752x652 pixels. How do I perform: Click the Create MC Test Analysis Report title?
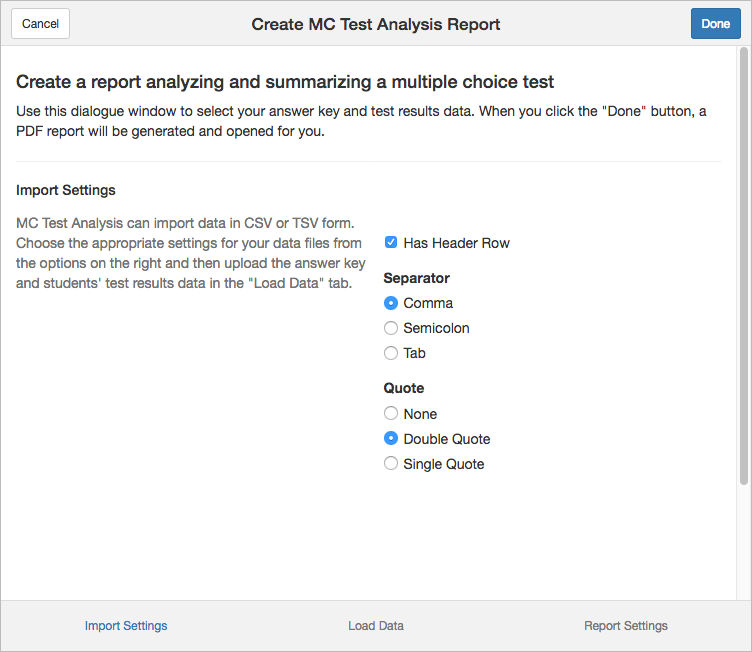pyautogui.click(x=376, y=24)
